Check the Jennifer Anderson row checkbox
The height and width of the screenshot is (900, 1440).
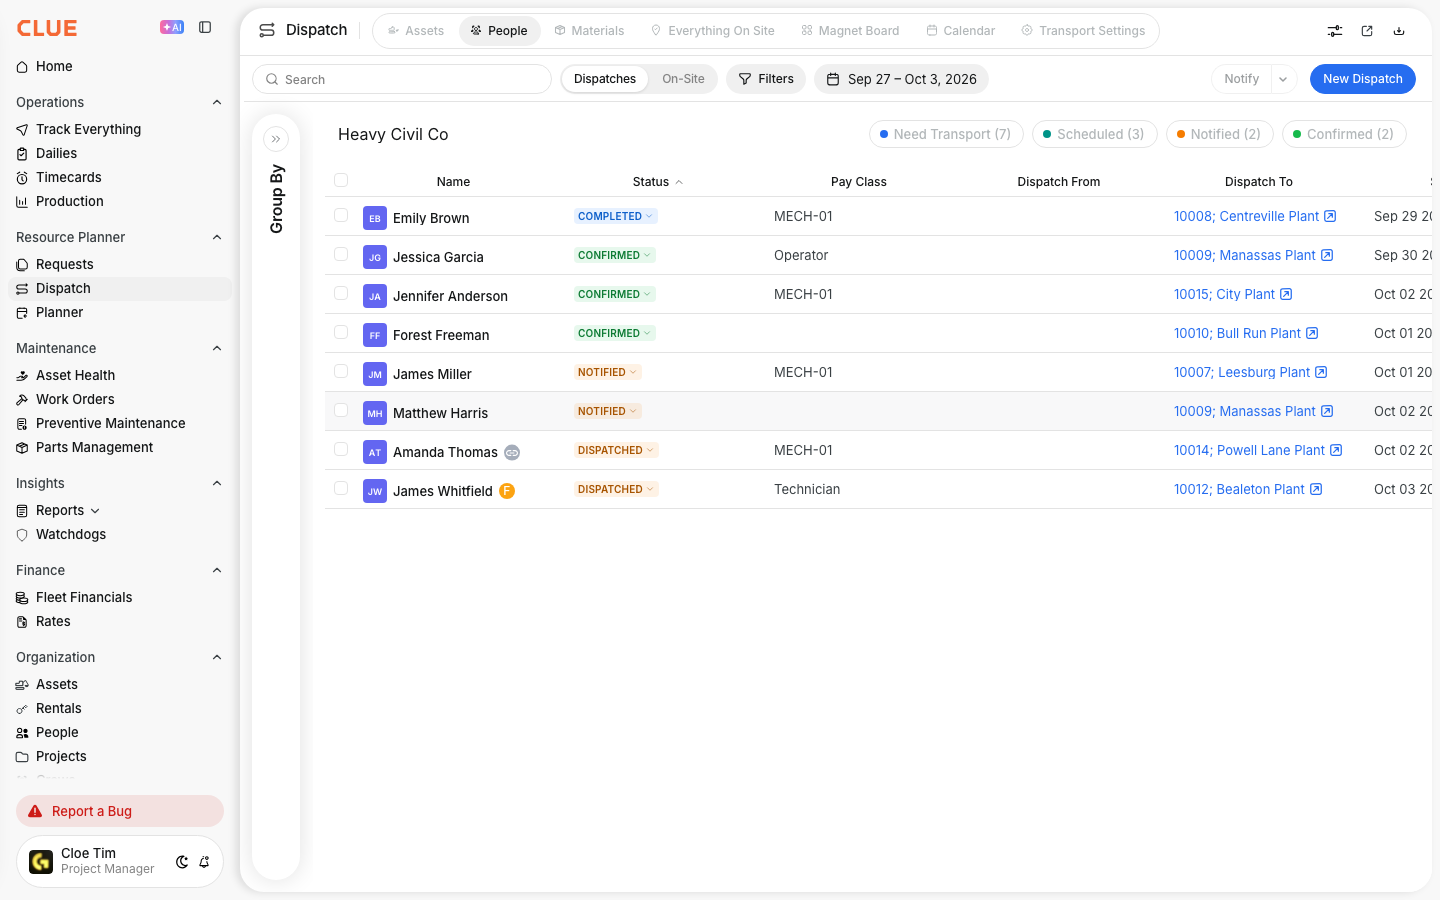[x=341, y=293]
